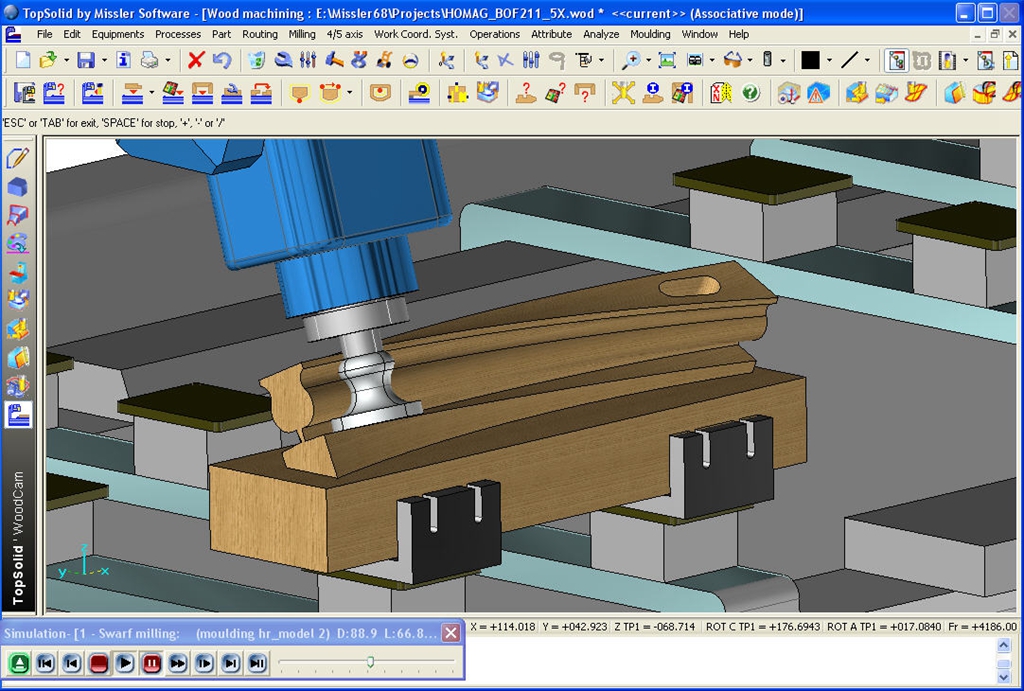1024x691 pixels.
Task: Toggle the highlighted tree-view mode button
Action: click(x=897, y=61)
